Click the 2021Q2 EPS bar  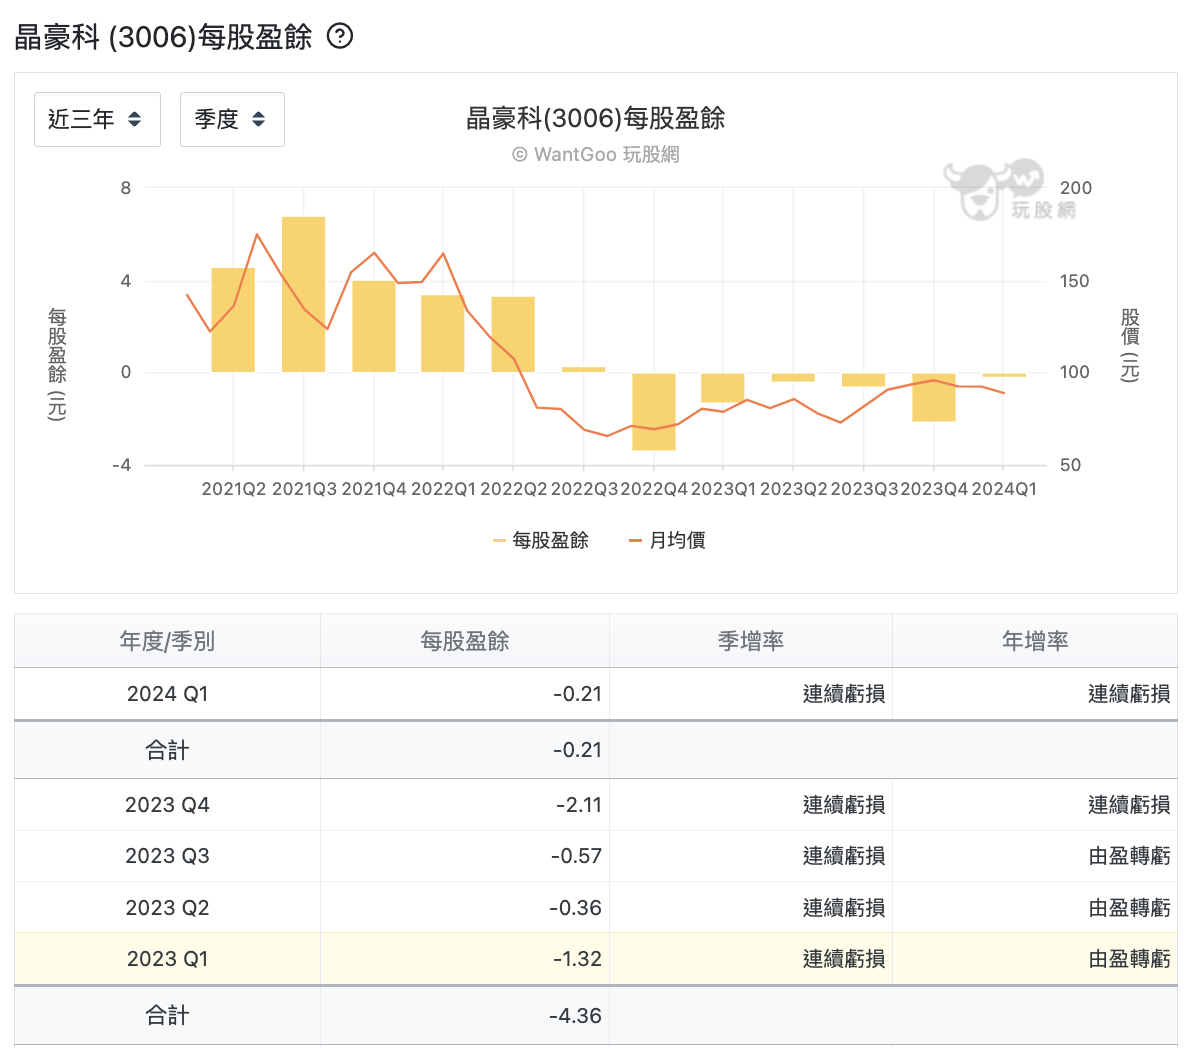click(x=233, y=320)
